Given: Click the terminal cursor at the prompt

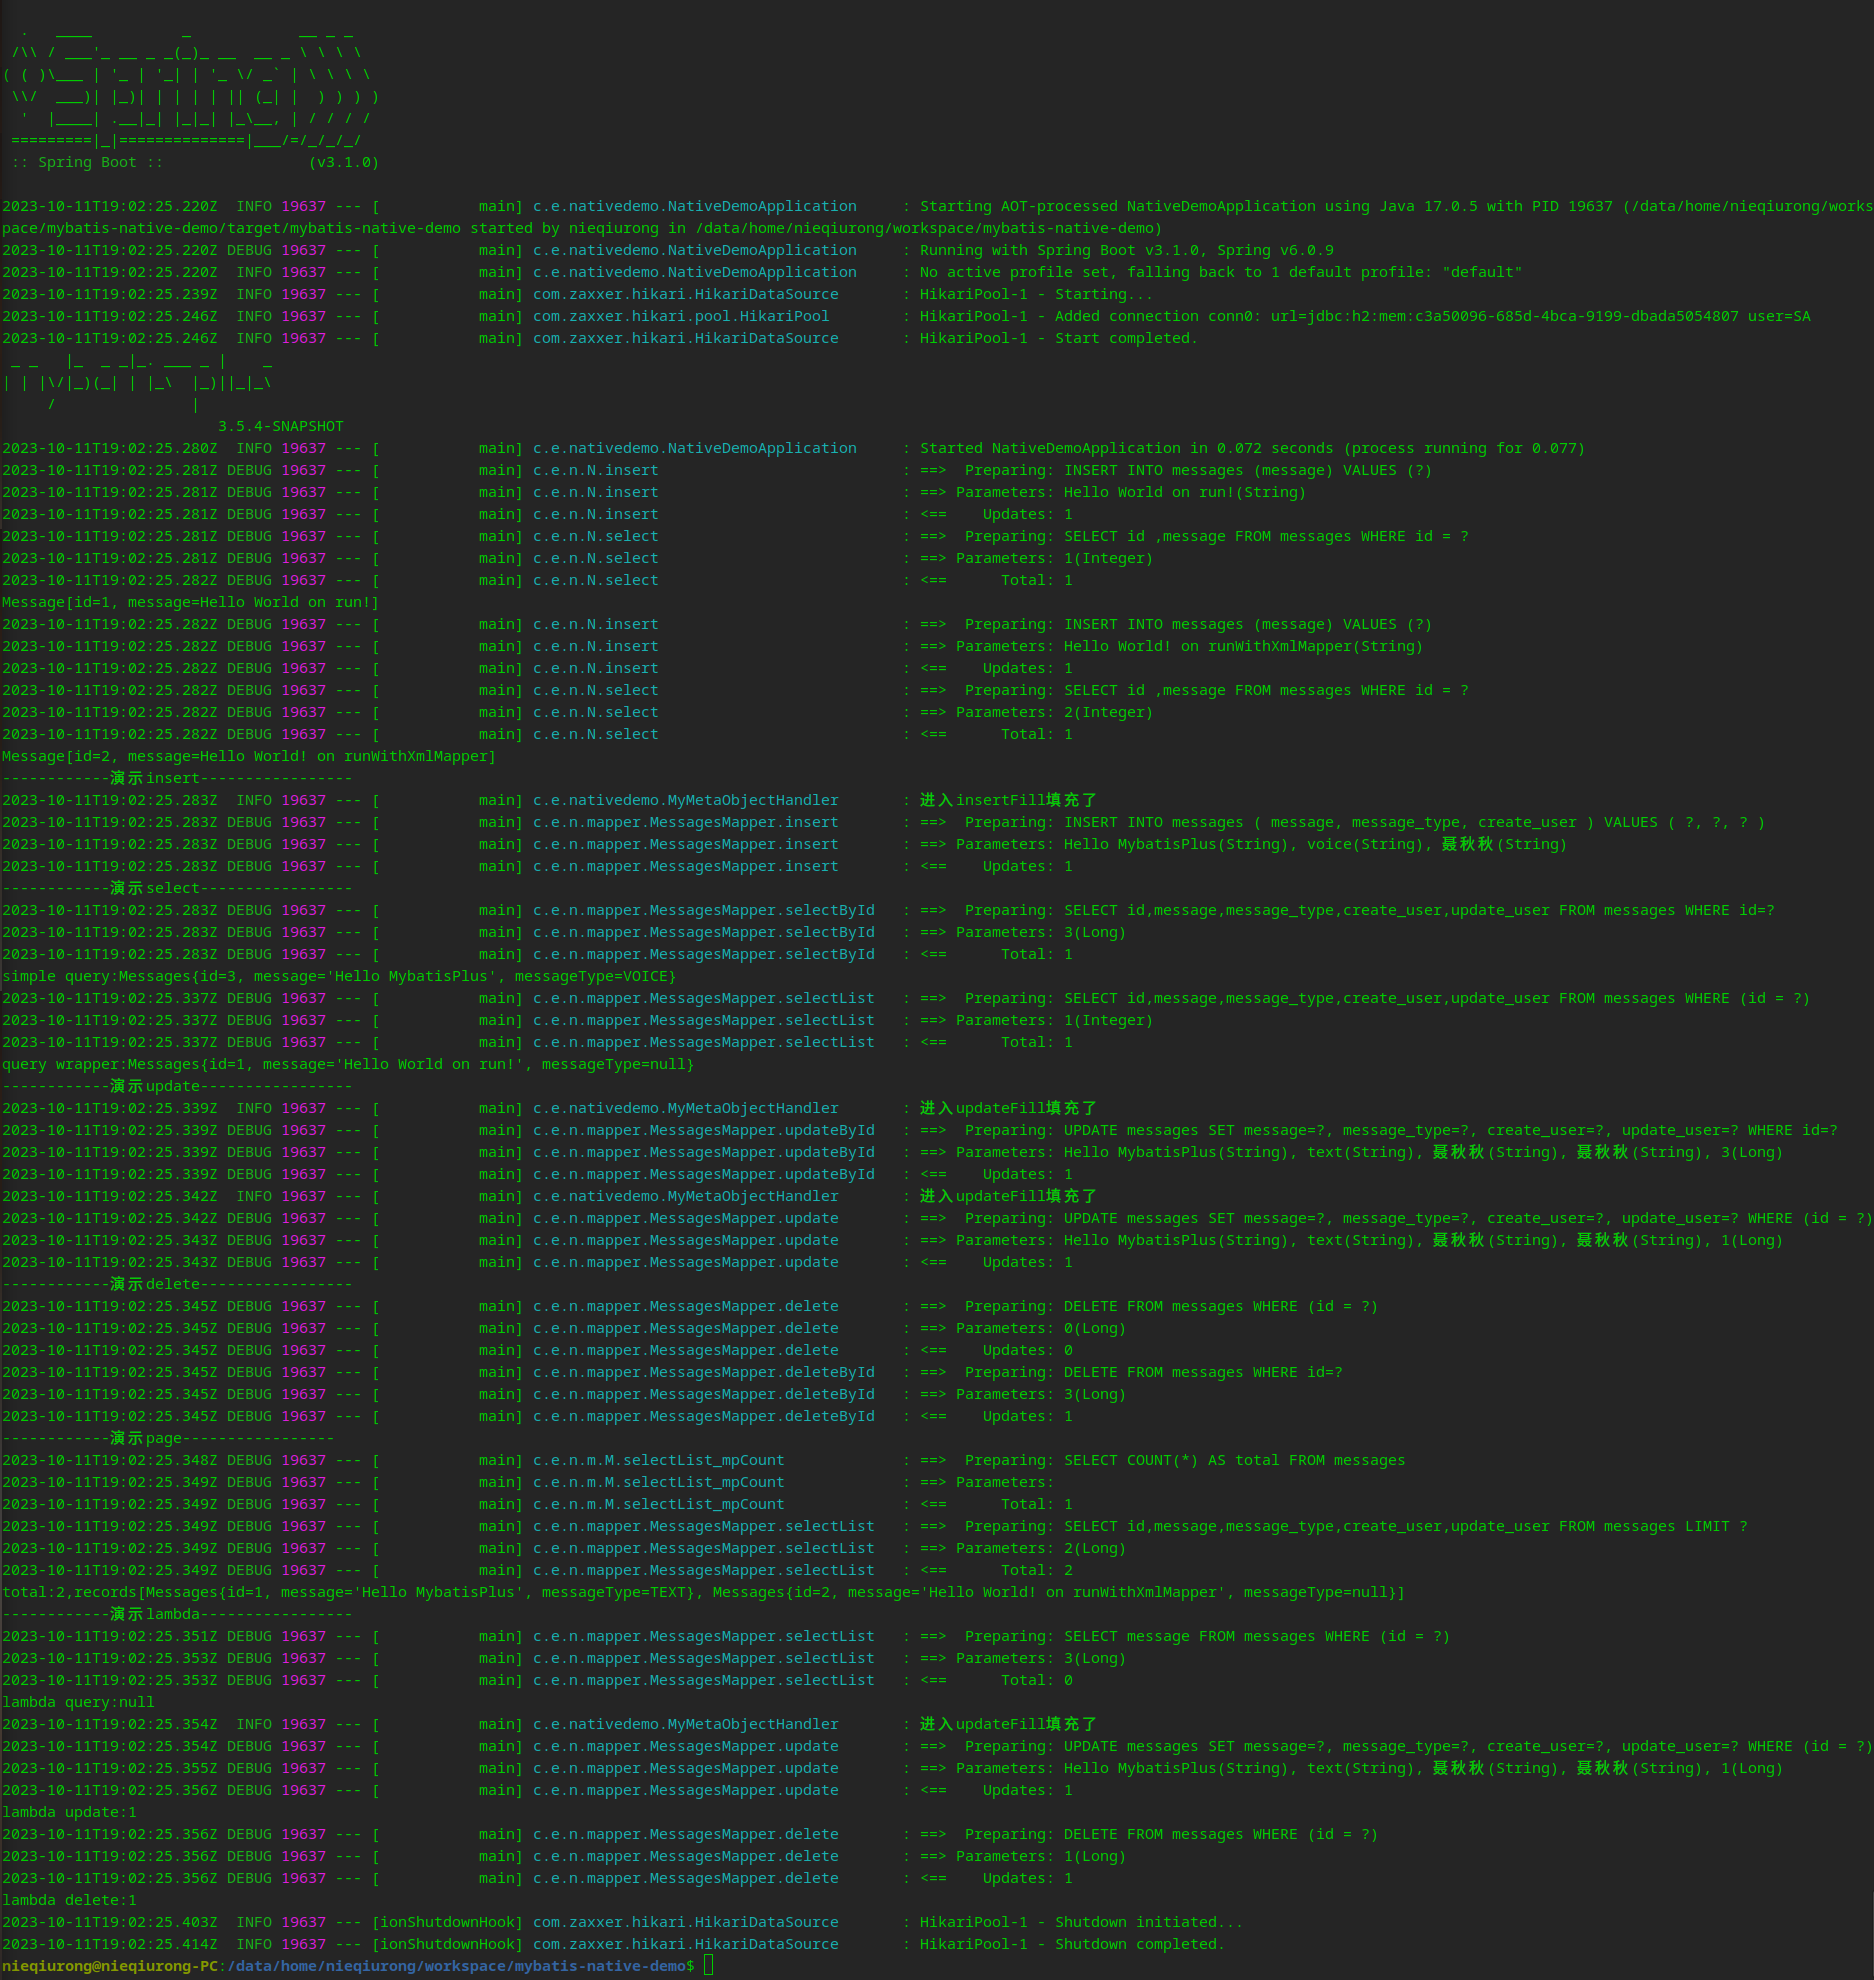Looking at the screenshot, I should (709, 1966).
